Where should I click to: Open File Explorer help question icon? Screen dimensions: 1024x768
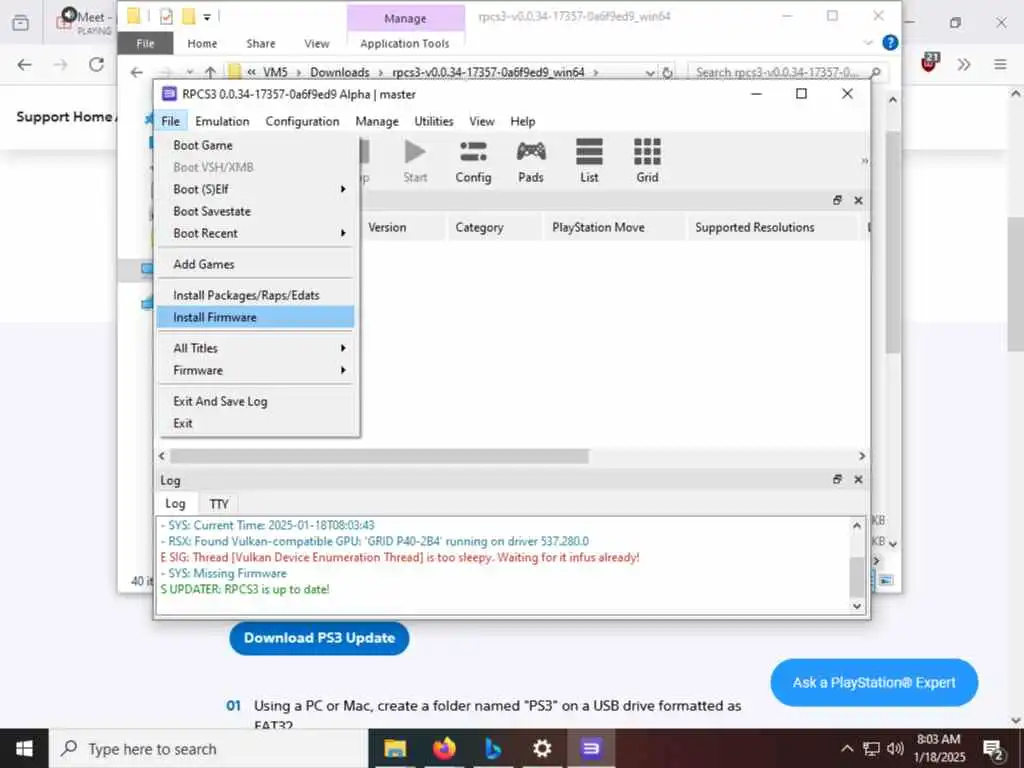pyautogui.click(x=889, y=43)
